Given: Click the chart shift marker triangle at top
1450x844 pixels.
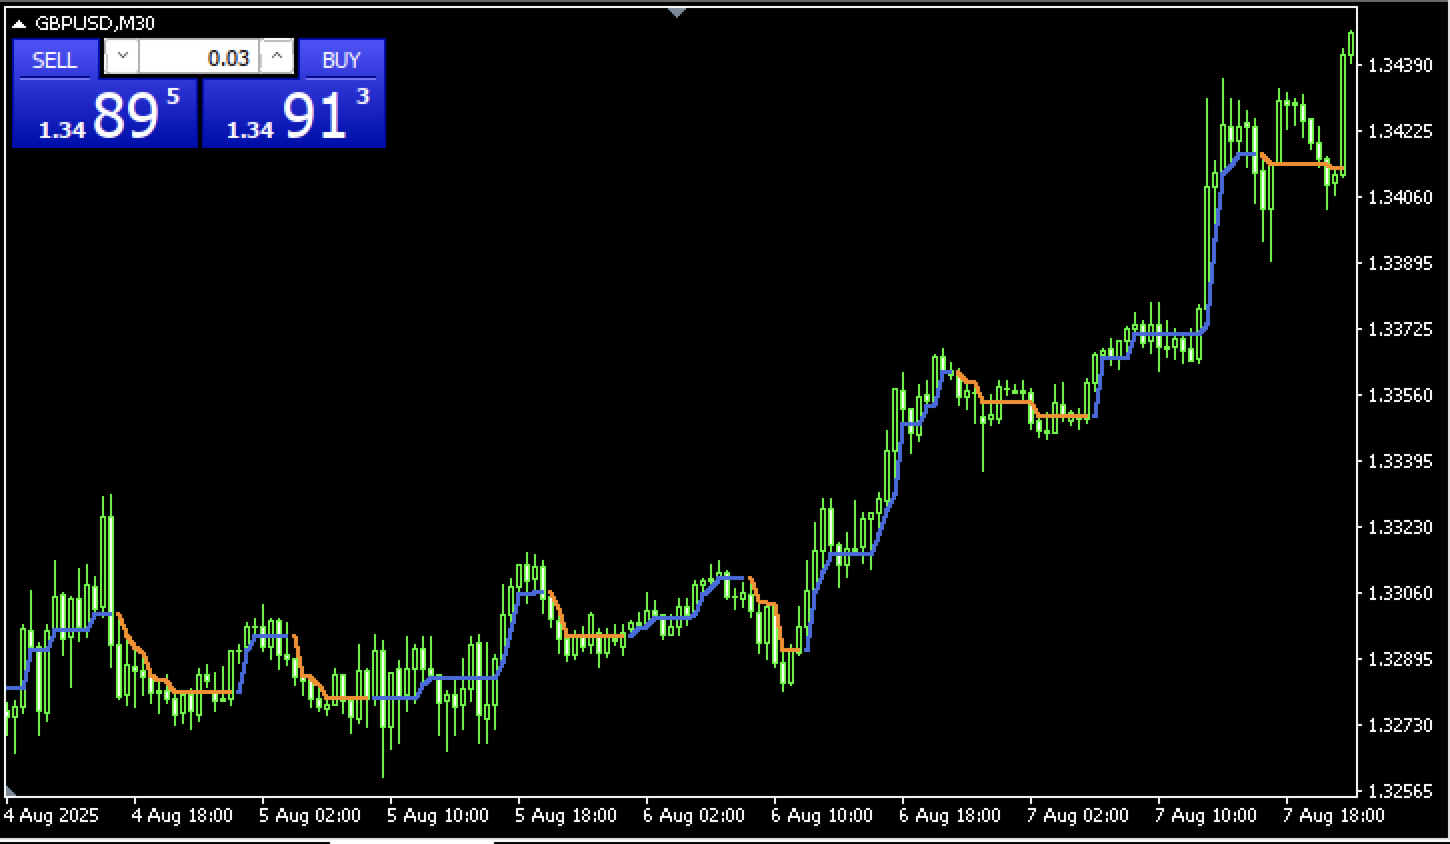Looking at the screenshot, I should pyautogui.click(x=677, y=12).
